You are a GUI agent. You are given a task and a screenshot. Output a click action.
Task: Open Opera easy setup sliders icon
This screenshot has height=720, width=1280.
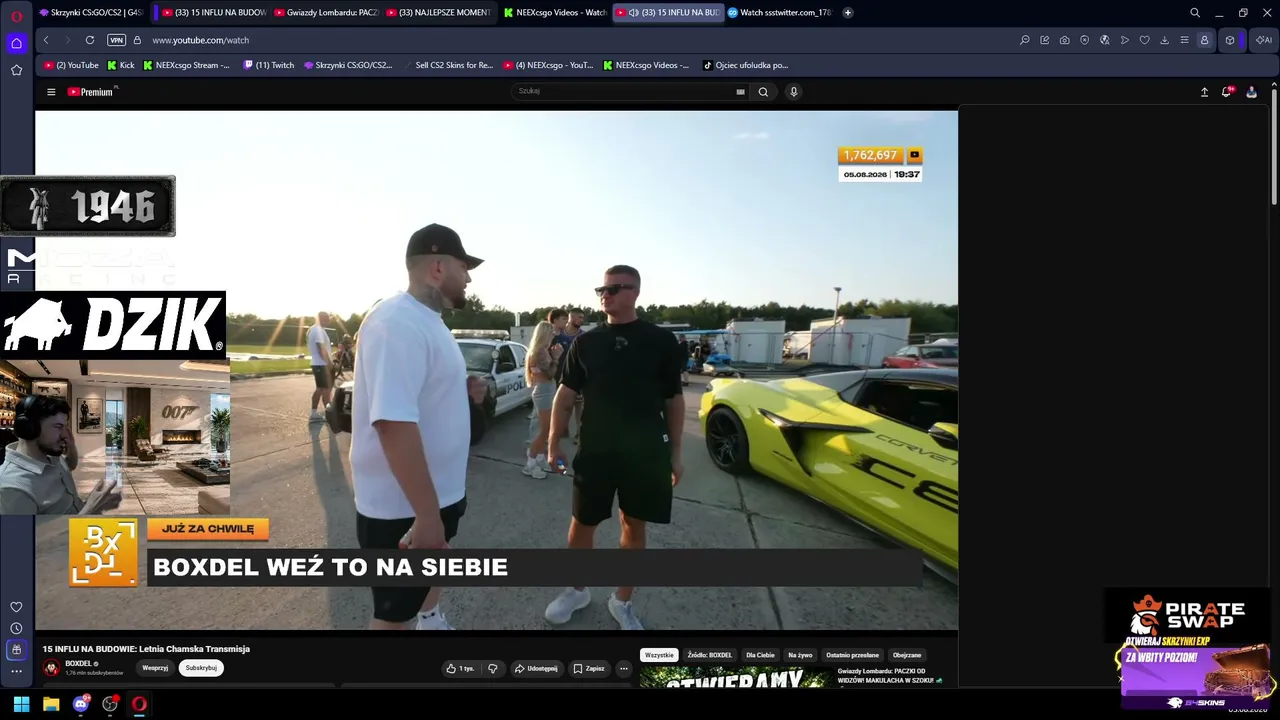pyautogui.click(x=1185, y=40)
